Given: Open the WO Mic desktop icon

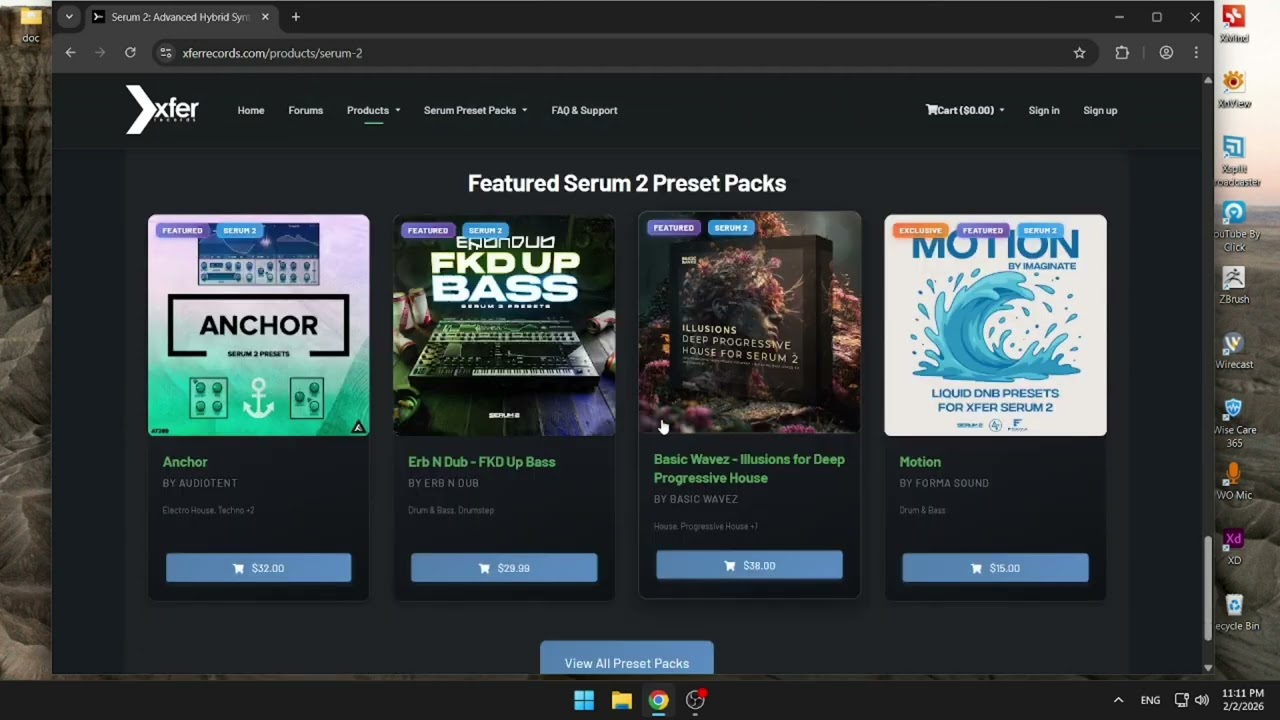Looking at the screenshot, I should pyautogui.click(x=1234, y=482).
